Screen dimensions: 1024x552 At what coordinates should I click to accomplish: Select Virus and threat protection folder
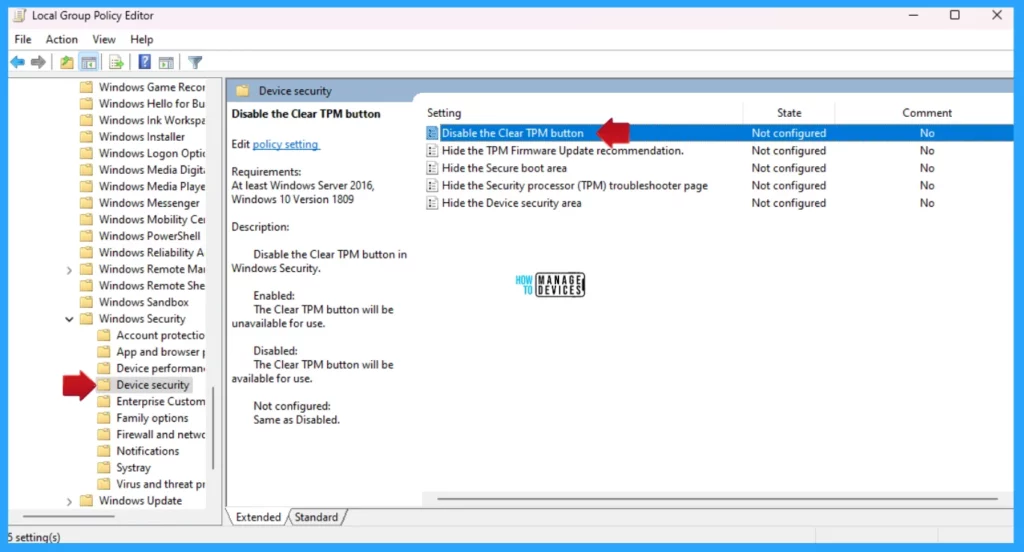(x=160, y=484)
